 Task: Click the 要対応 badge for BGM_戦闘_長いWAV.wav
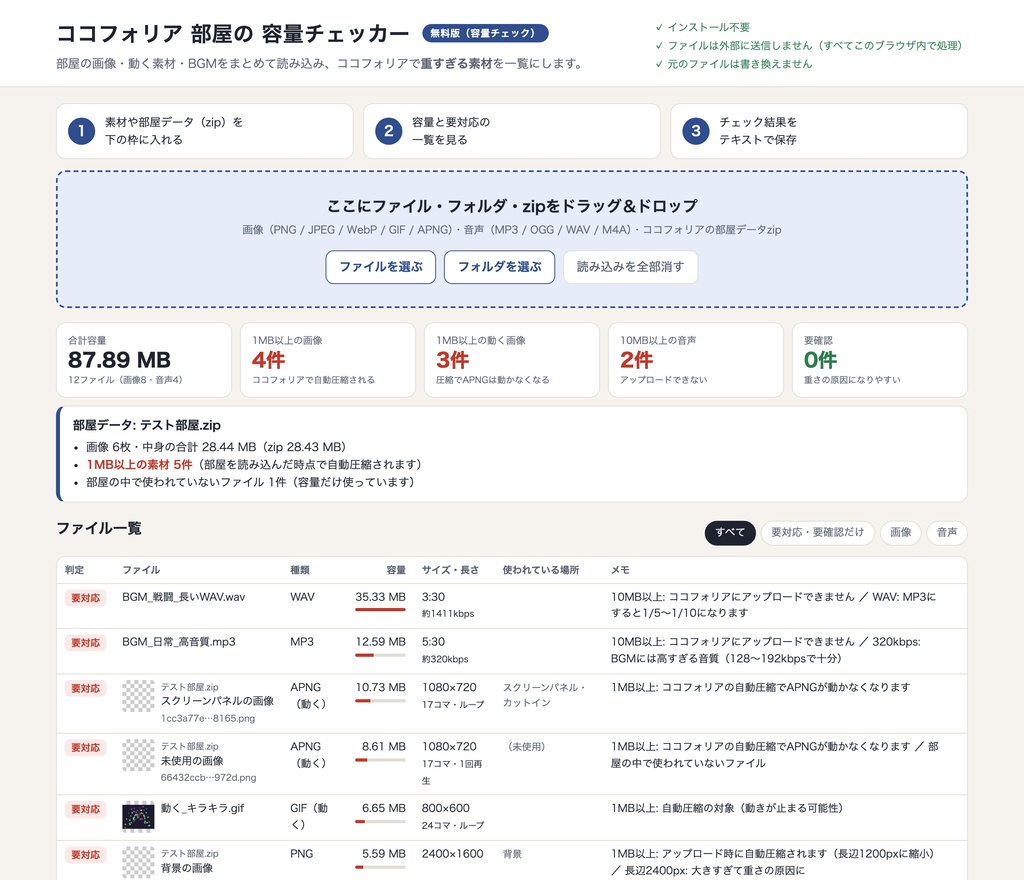(x=86, y=598)
